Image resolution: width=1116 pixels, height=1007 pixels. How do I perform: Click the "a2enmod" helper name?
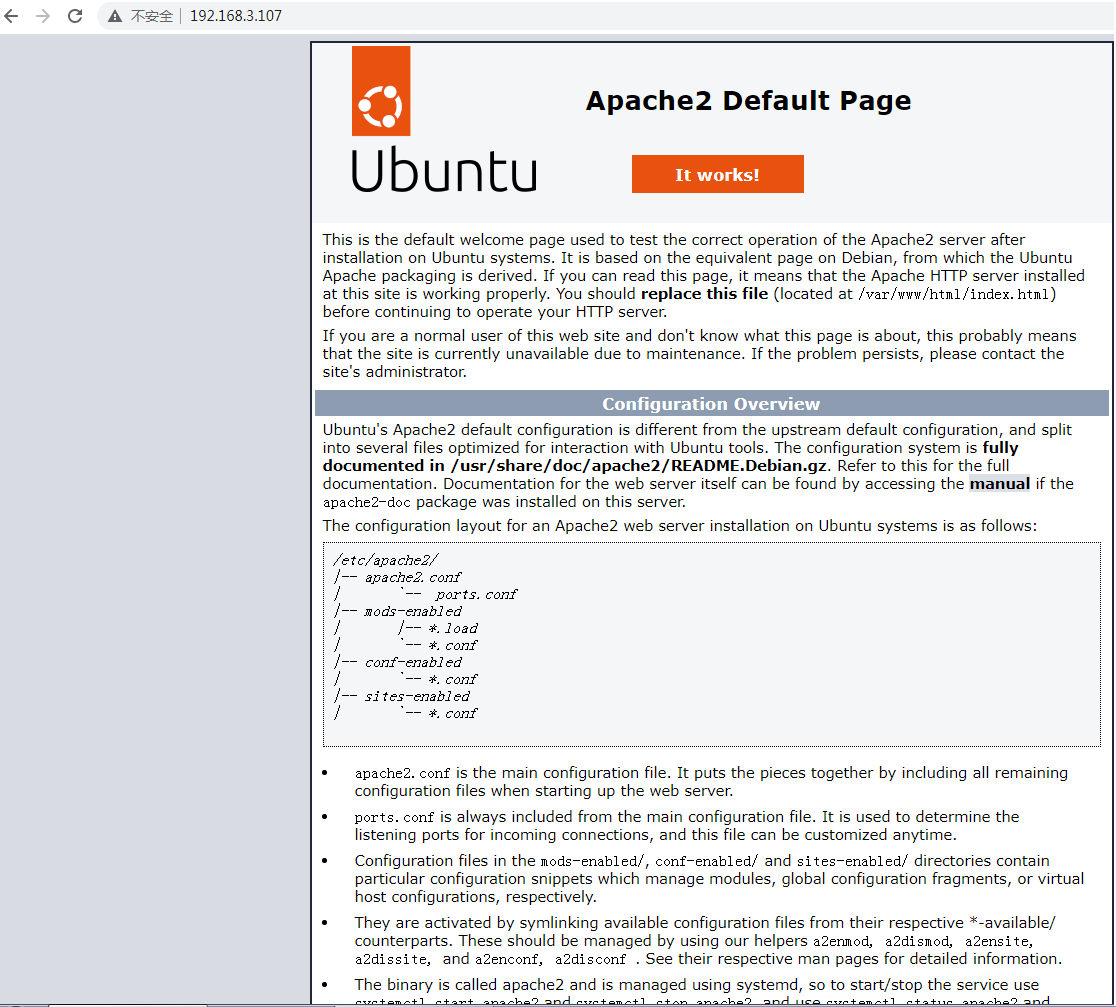pyautogui.click(x=841, y=942)
